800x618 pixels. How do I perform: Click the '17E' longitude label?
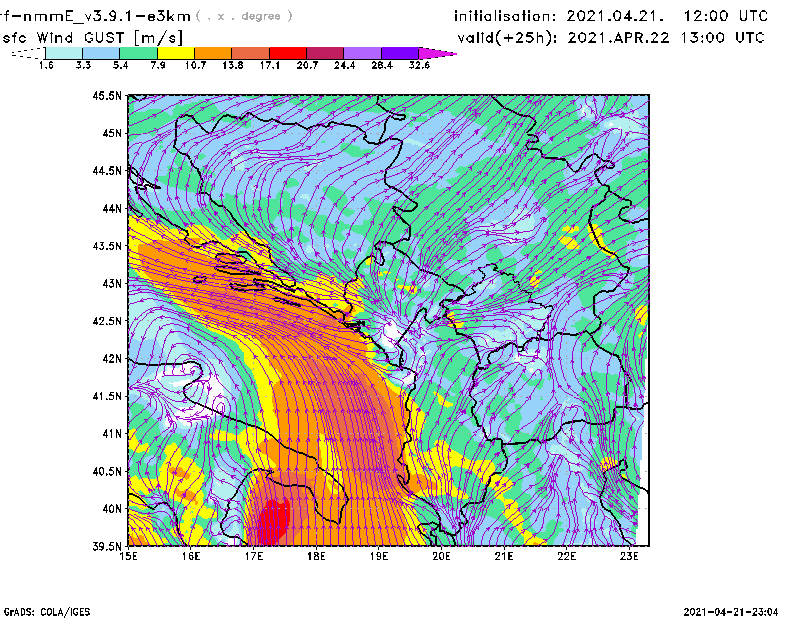click(254, 556)
